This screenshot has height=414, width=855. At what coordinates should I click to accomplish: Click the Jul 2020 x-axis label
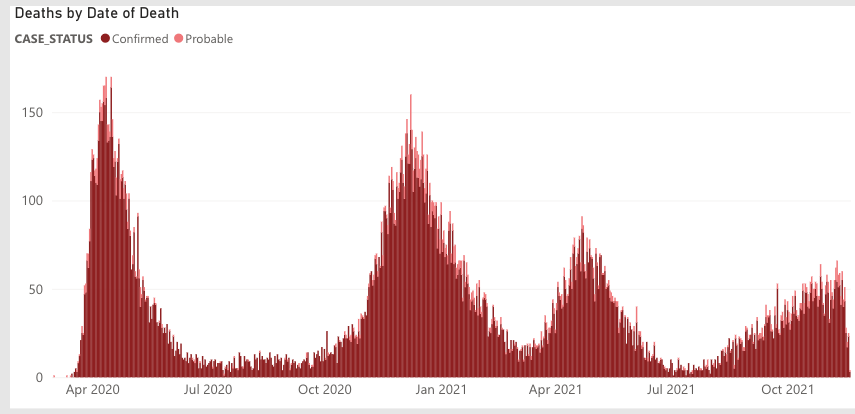208,389
